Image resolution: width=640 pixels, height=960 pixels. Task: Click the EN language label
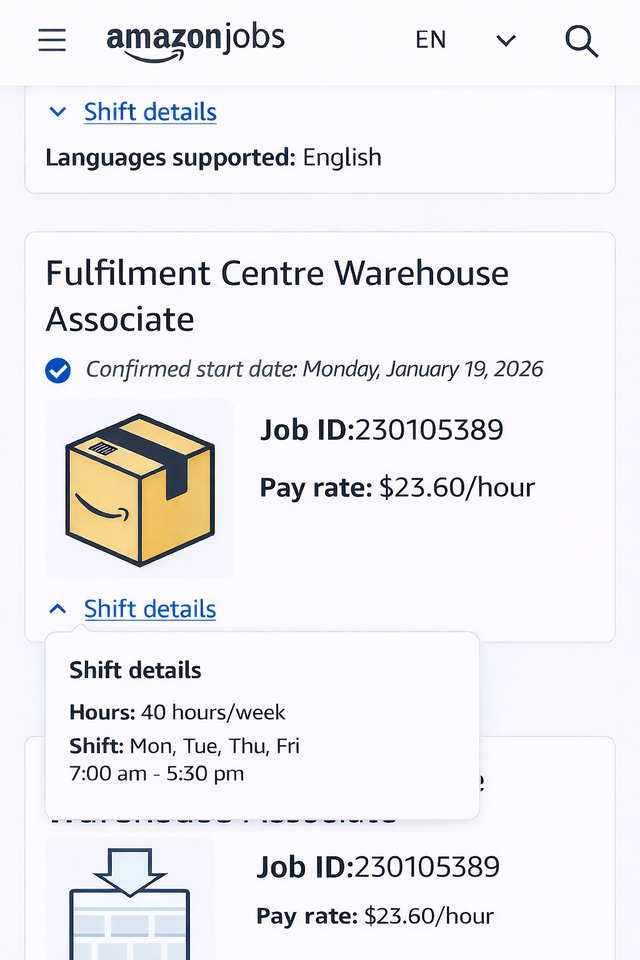point(430,40)
